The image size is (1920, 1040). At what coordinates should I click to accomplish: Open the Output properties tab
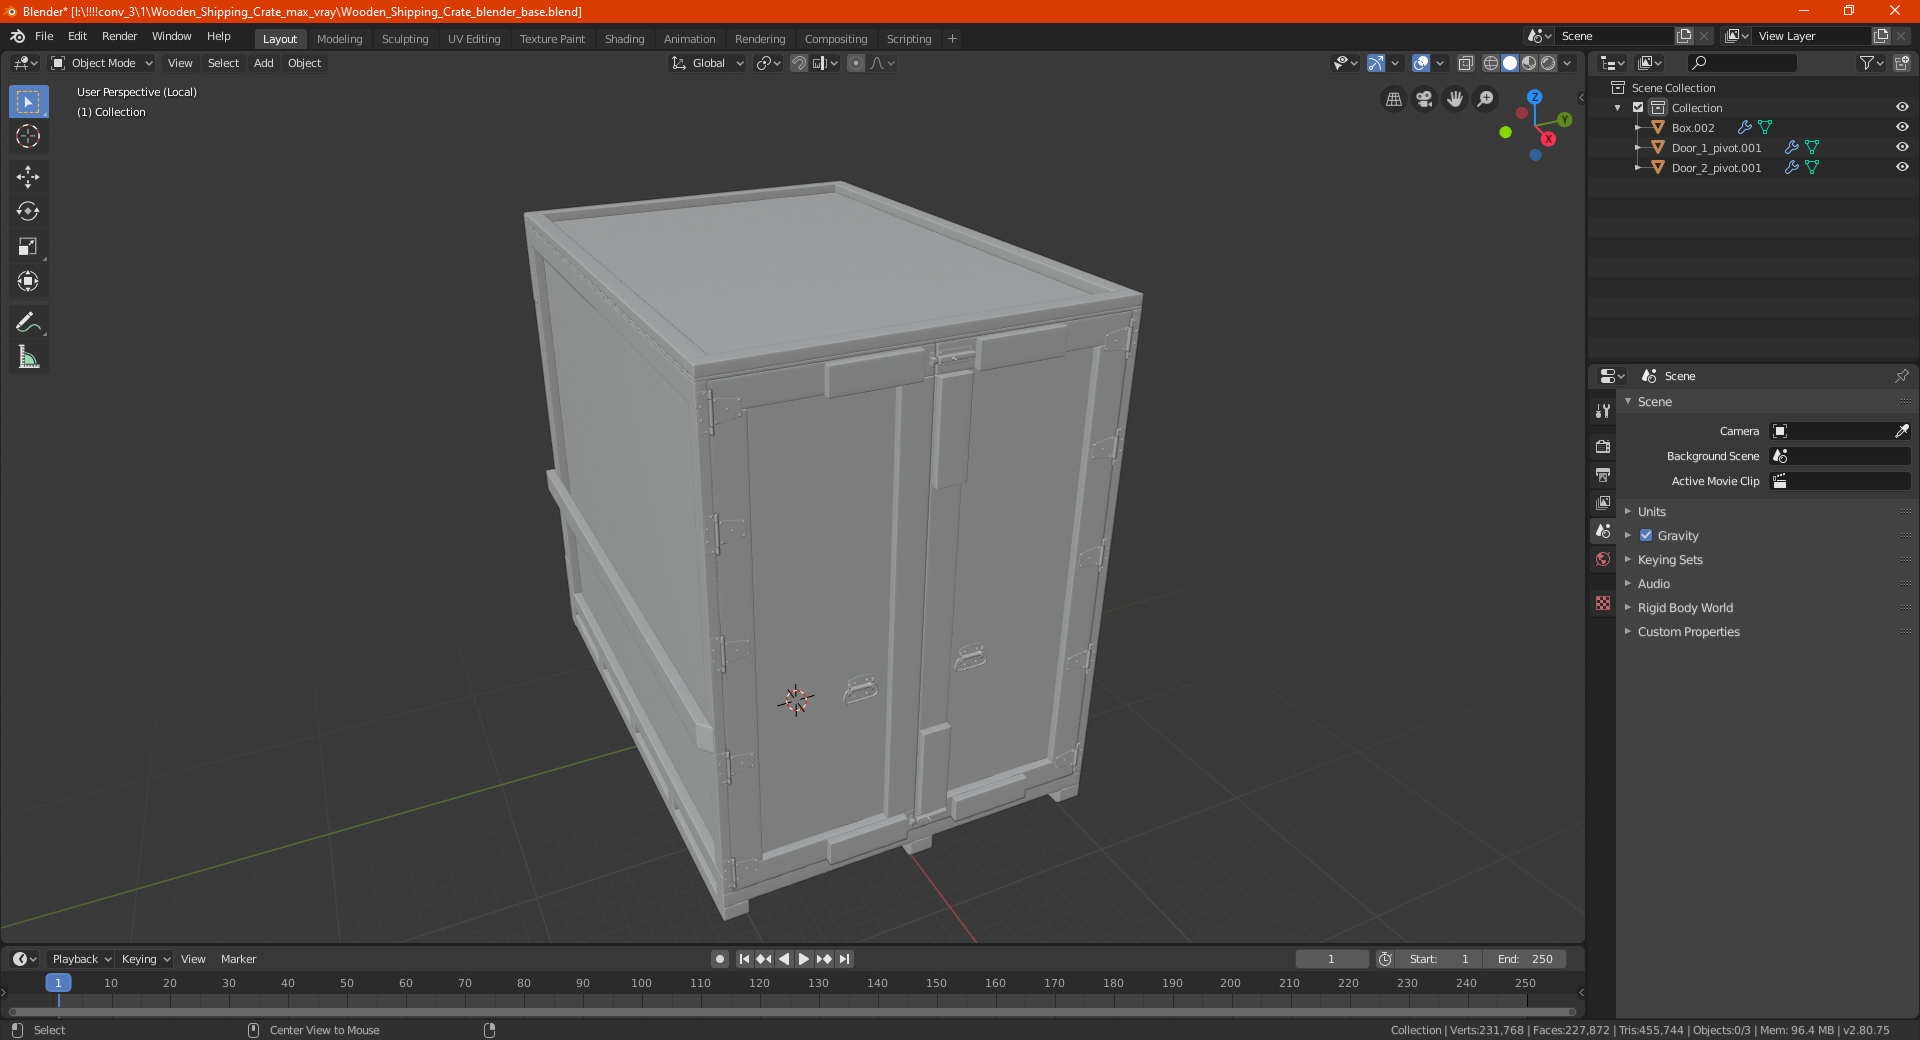point(1603,474)
